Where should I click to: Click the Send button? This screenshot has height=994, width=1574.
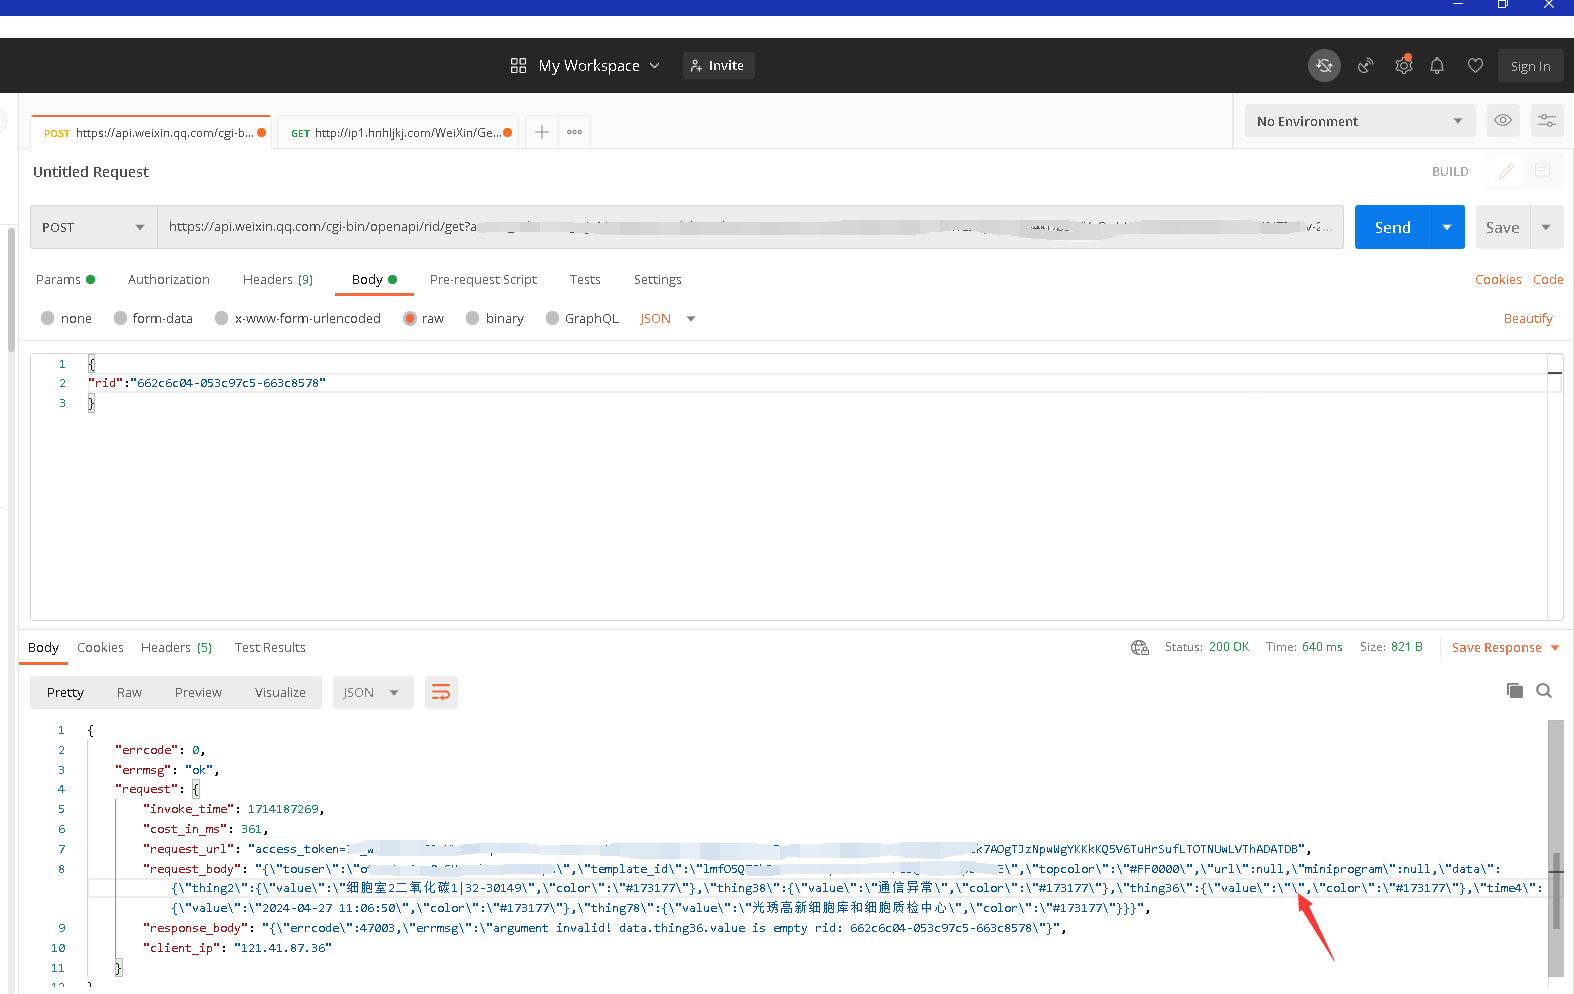(1392, 227)
